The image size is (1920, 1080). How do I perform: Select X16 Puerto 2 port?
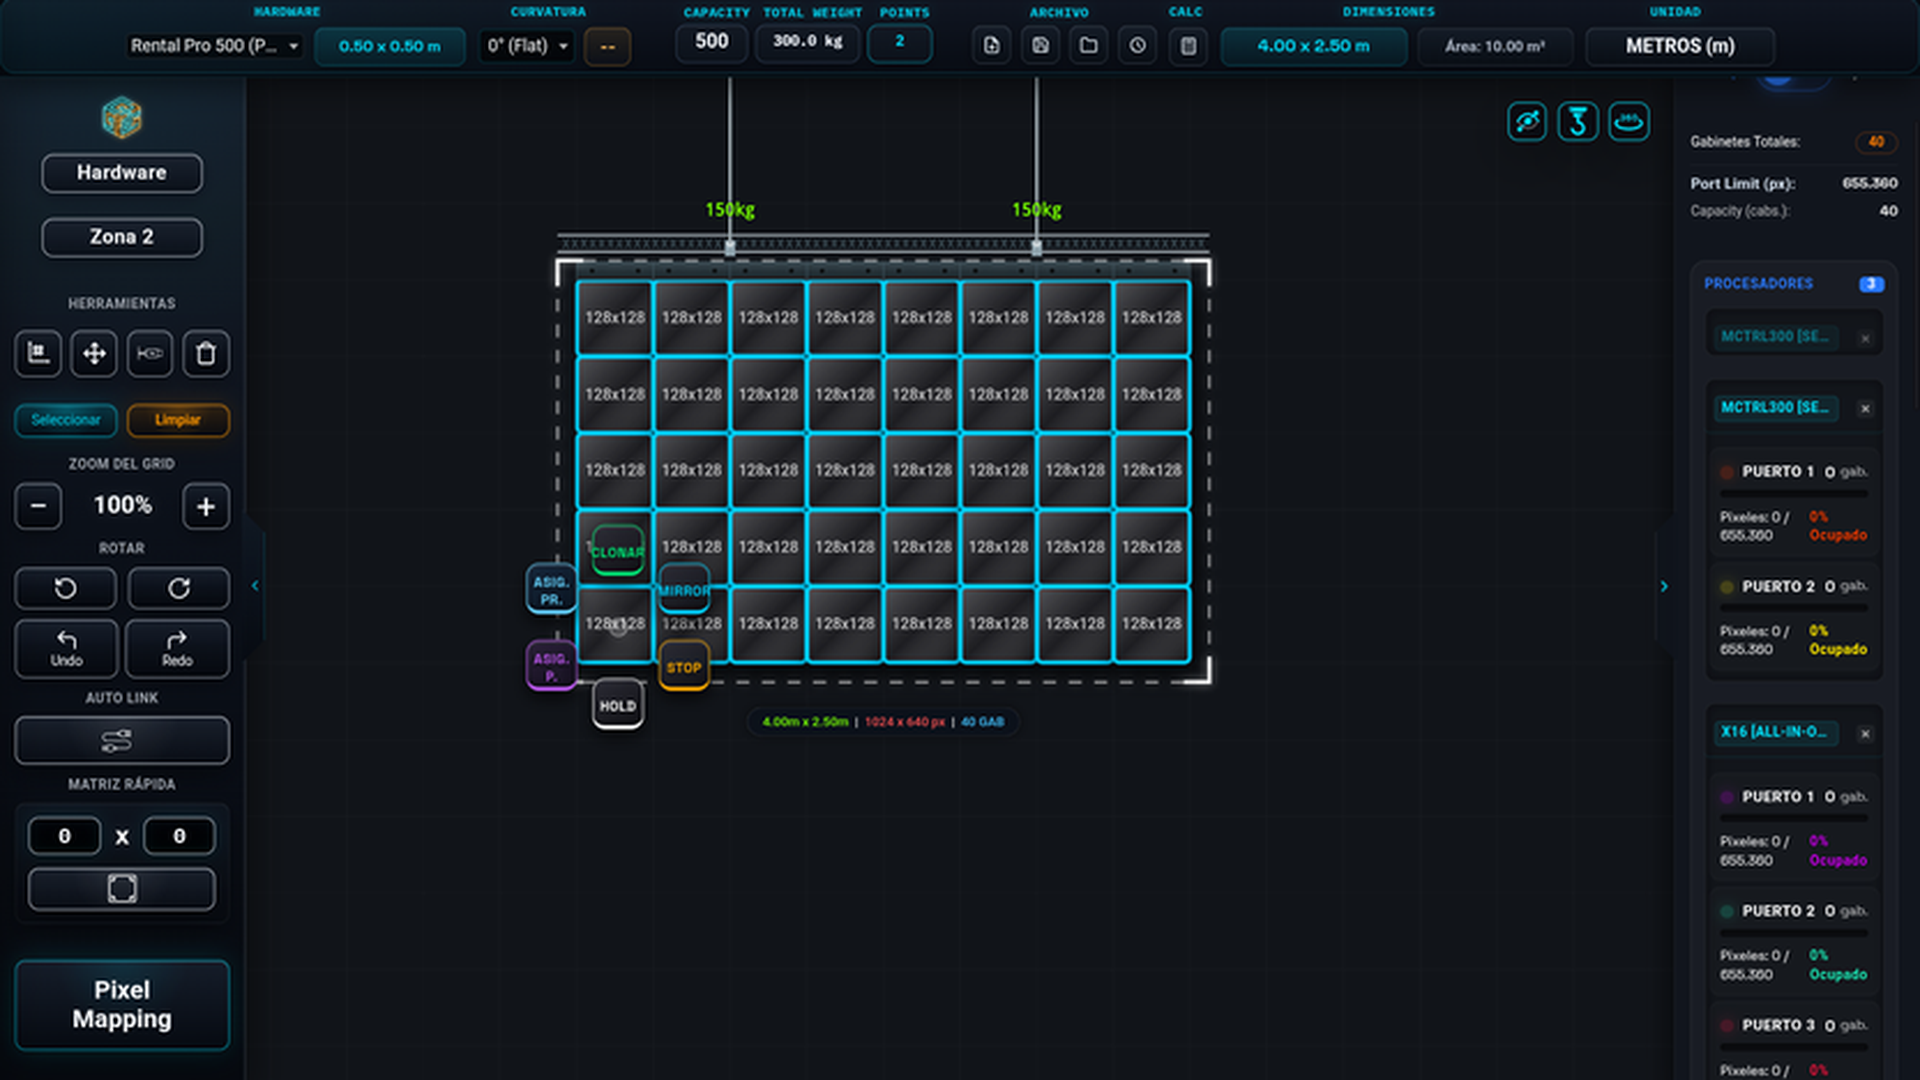(x=1794, y=942)
